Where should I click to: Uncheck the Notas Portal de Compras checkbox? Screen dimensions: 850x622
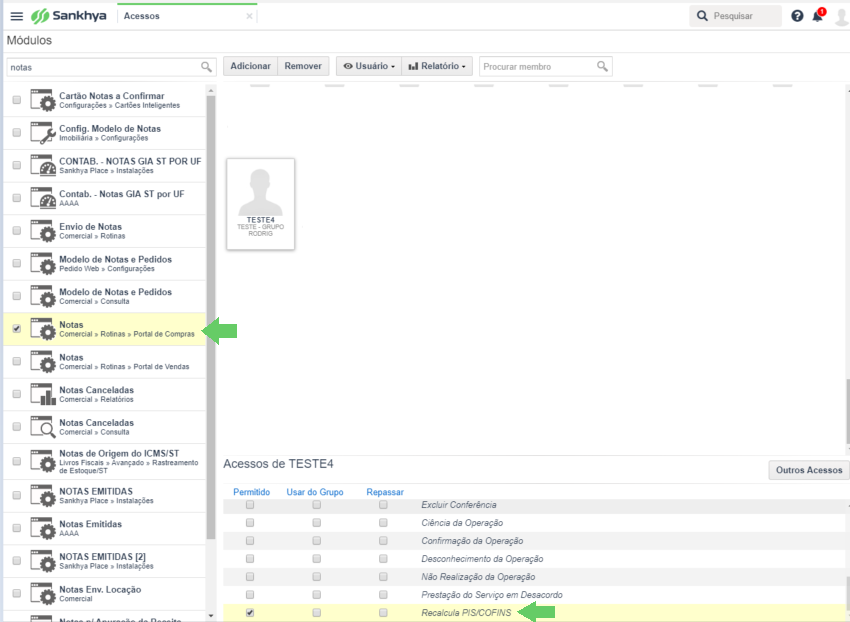17,329
